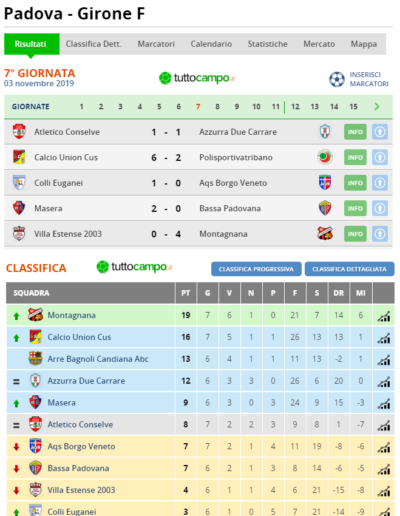Open the blue upload icon for Atletico Conselve match
400x516 pixels.
pos(380,132)
